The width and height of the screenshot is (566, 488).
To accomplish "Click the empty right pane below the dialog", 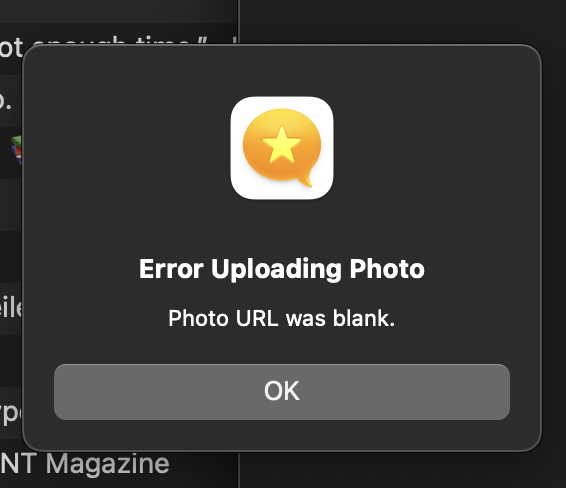I will point(402,470).
